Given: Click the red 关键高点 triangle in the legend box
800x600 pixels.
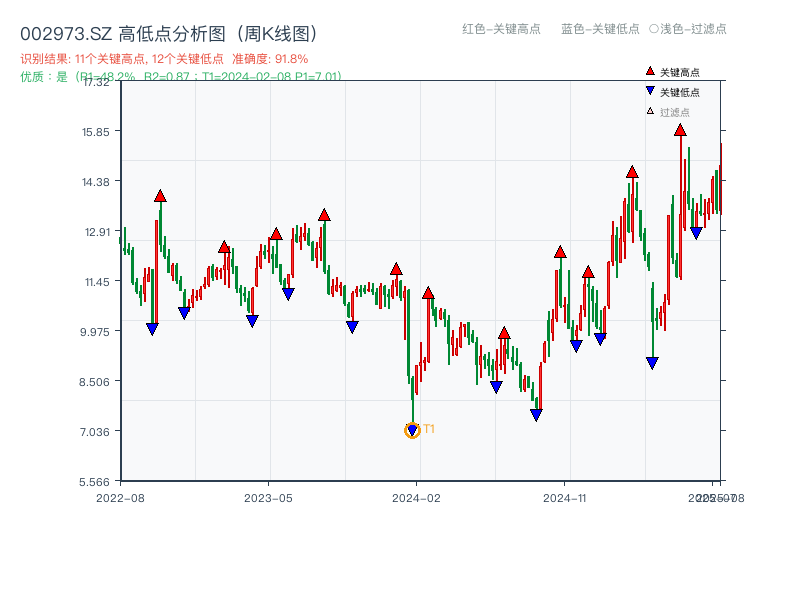Looking at the screenshot, I should (649, 70).
